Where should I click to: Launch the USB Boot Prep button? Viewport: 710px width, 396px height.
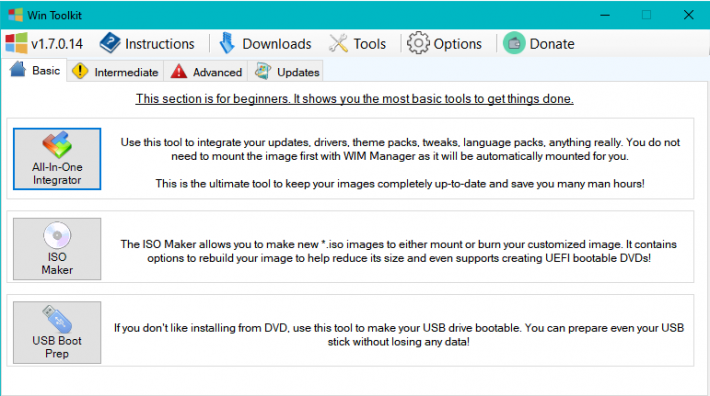[57, 333]
